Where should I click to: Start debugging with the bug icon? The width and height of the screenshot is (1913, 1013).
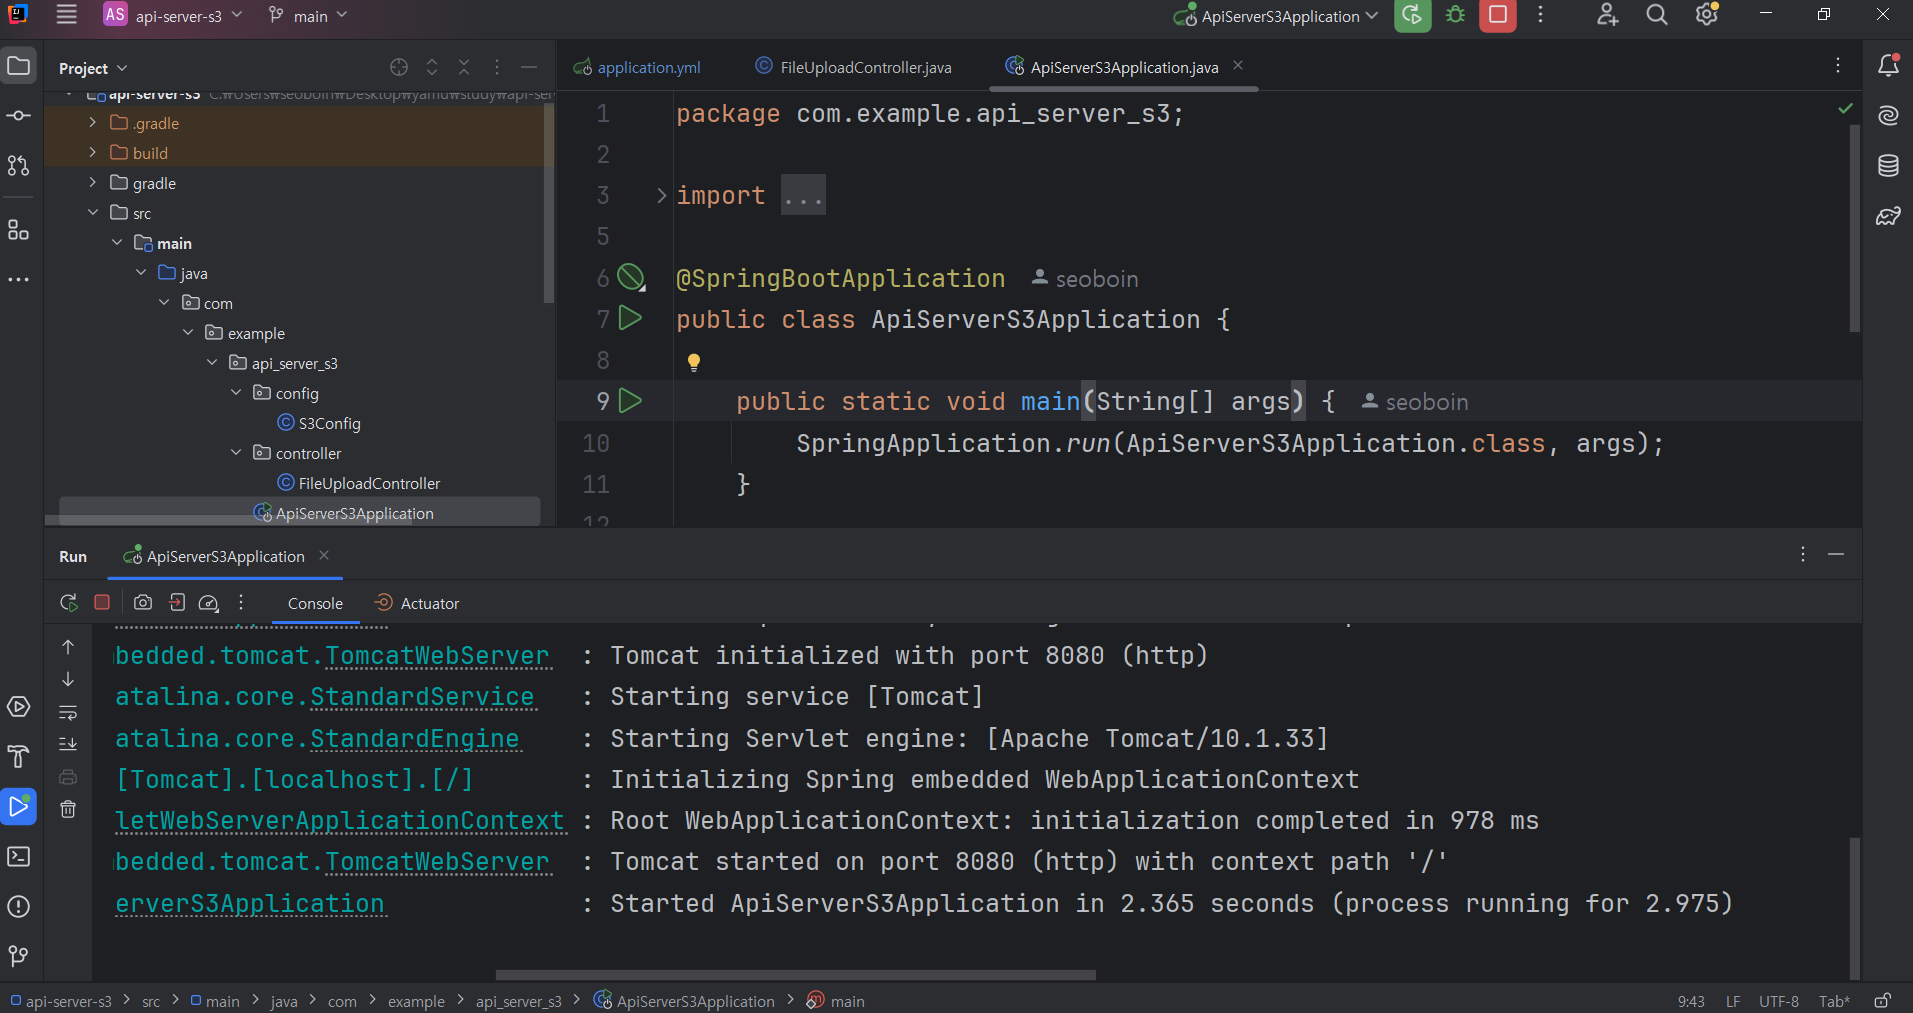coord(1456,15)
